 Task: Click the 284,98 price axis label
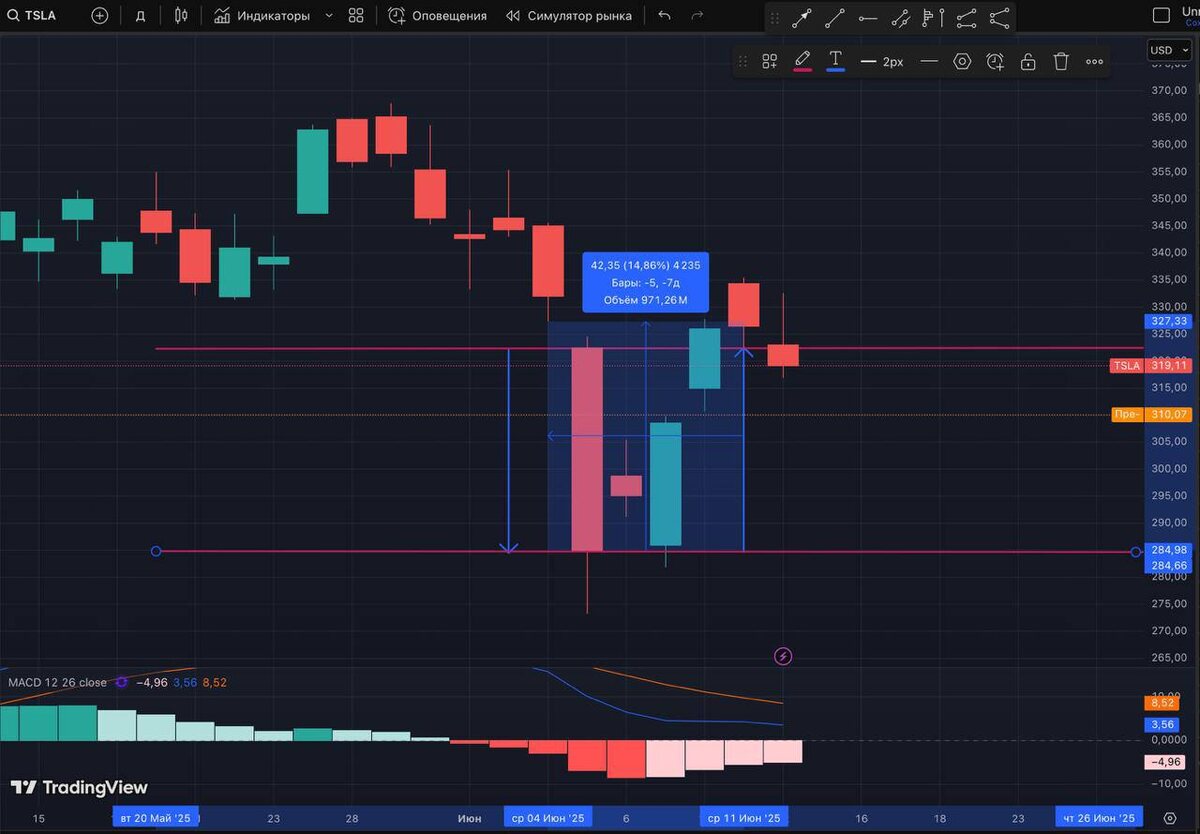click(1168, 550)
